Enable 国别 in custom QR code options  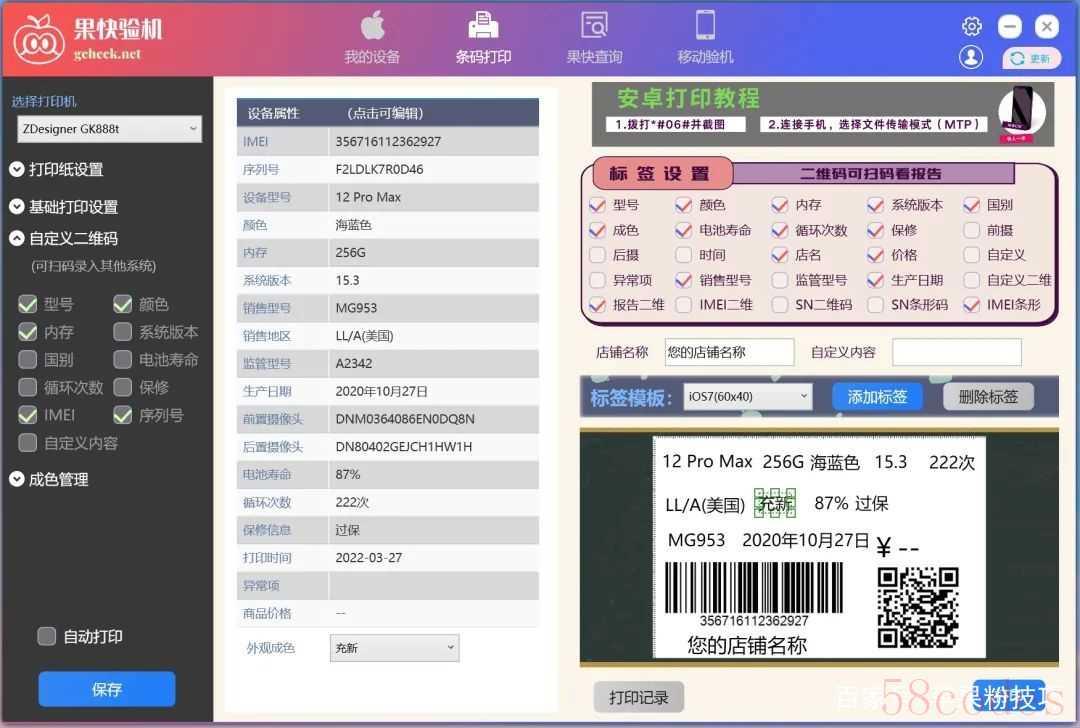pos(28,360)
